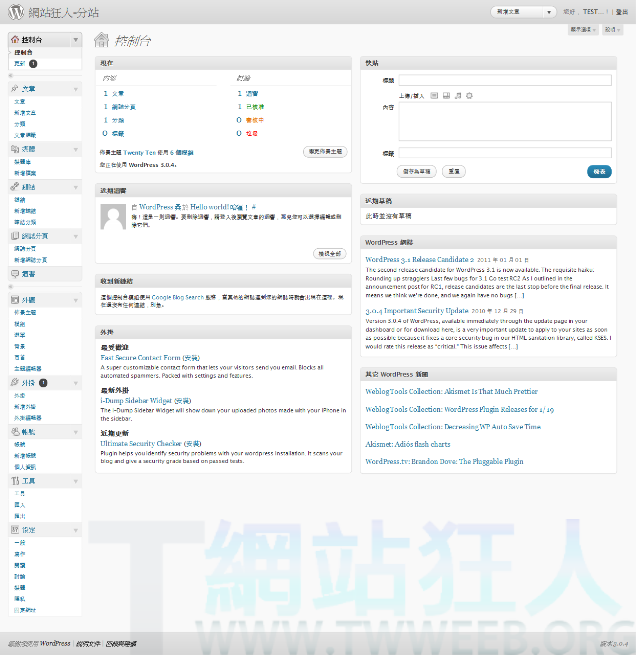Click the Plugins plug icon in sidebar

[15, 382]
